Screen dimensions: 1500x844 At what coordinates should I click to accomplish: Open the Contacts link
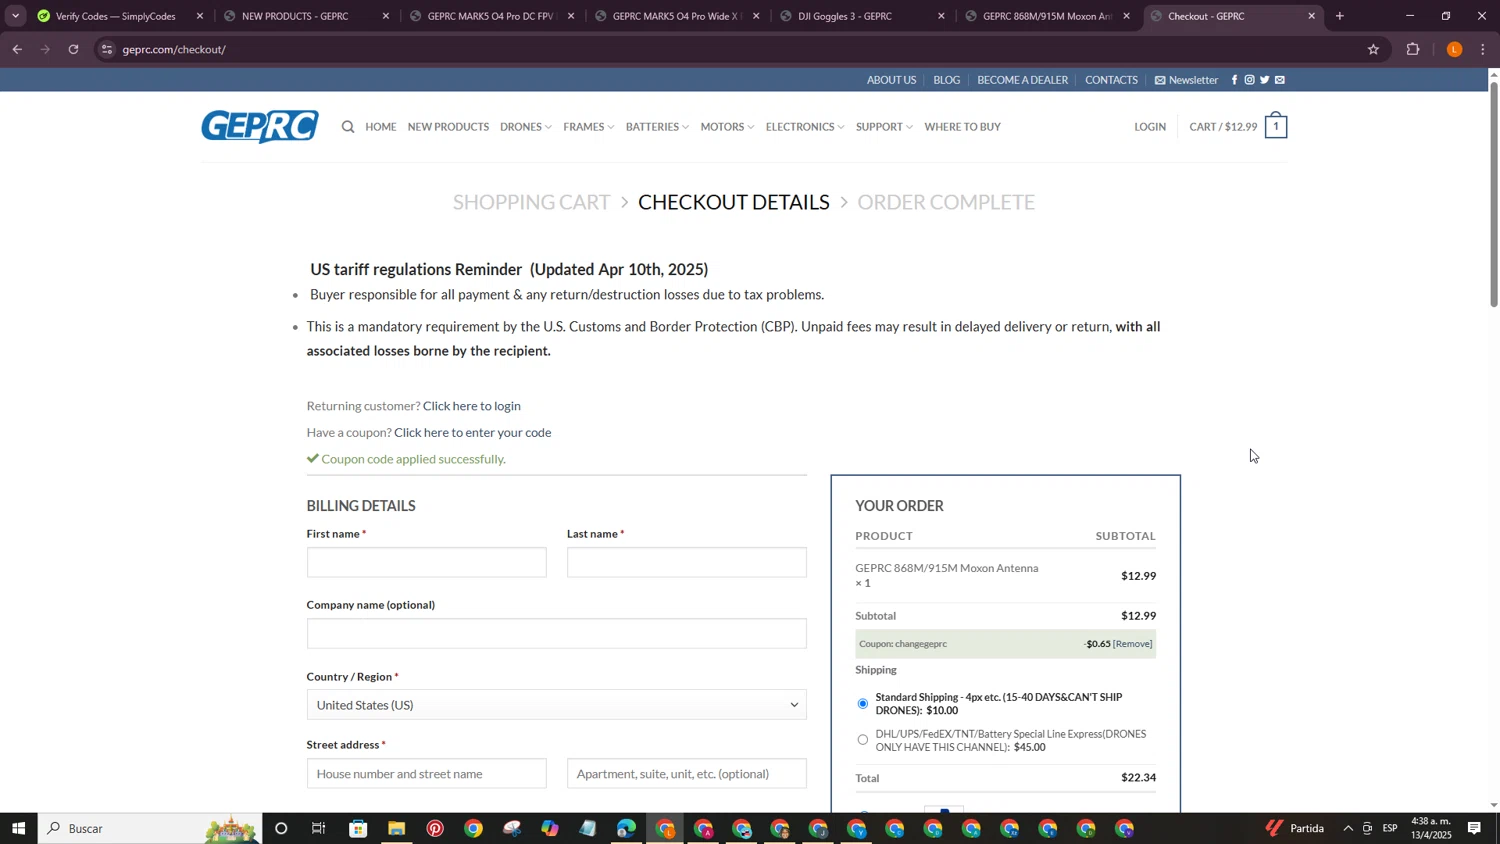point(1111,80)
